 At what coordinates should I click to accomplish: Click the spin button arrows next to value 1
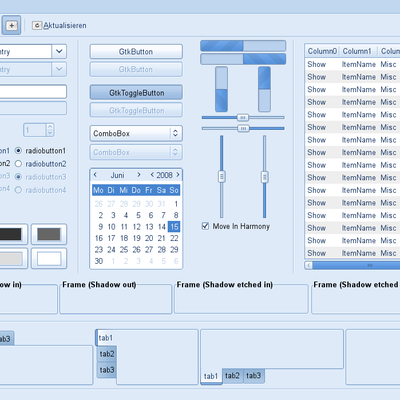click(50, 130)
